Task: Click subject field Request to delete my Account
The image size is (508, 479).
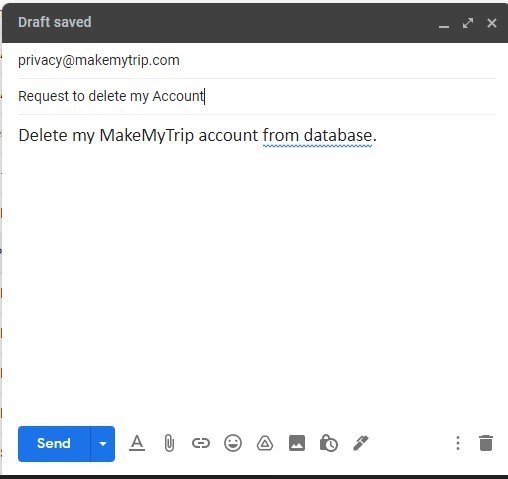Action: [257, 96]
